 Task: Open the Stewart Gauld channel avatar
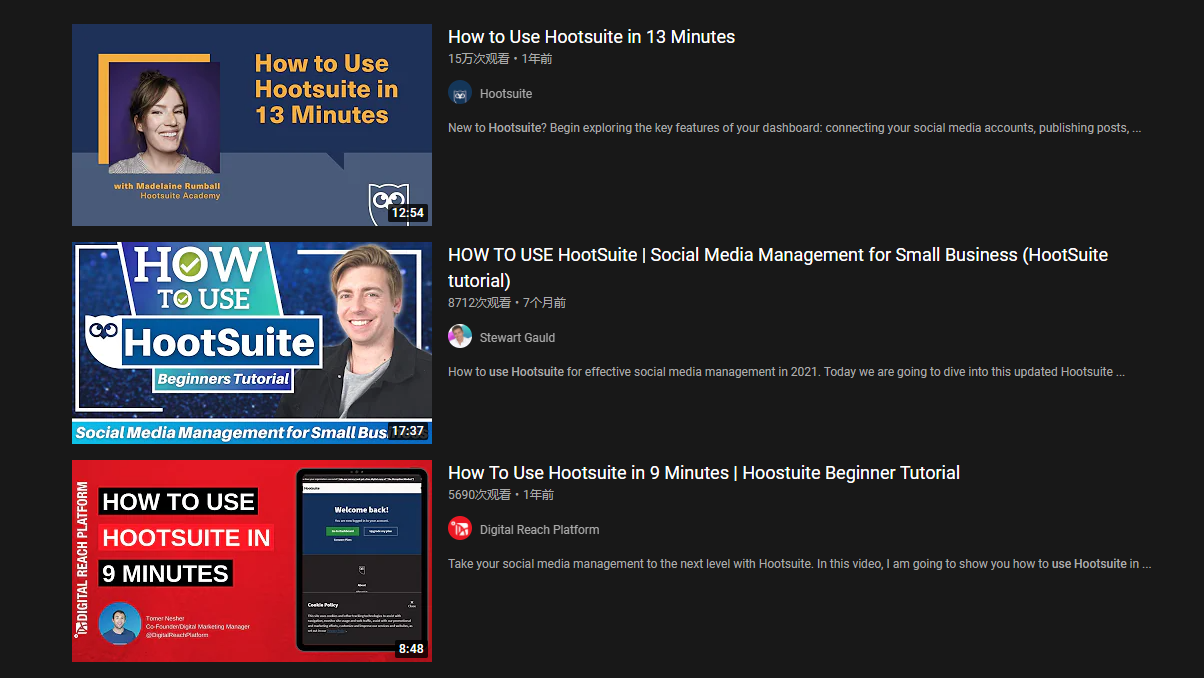pos(460,336)
